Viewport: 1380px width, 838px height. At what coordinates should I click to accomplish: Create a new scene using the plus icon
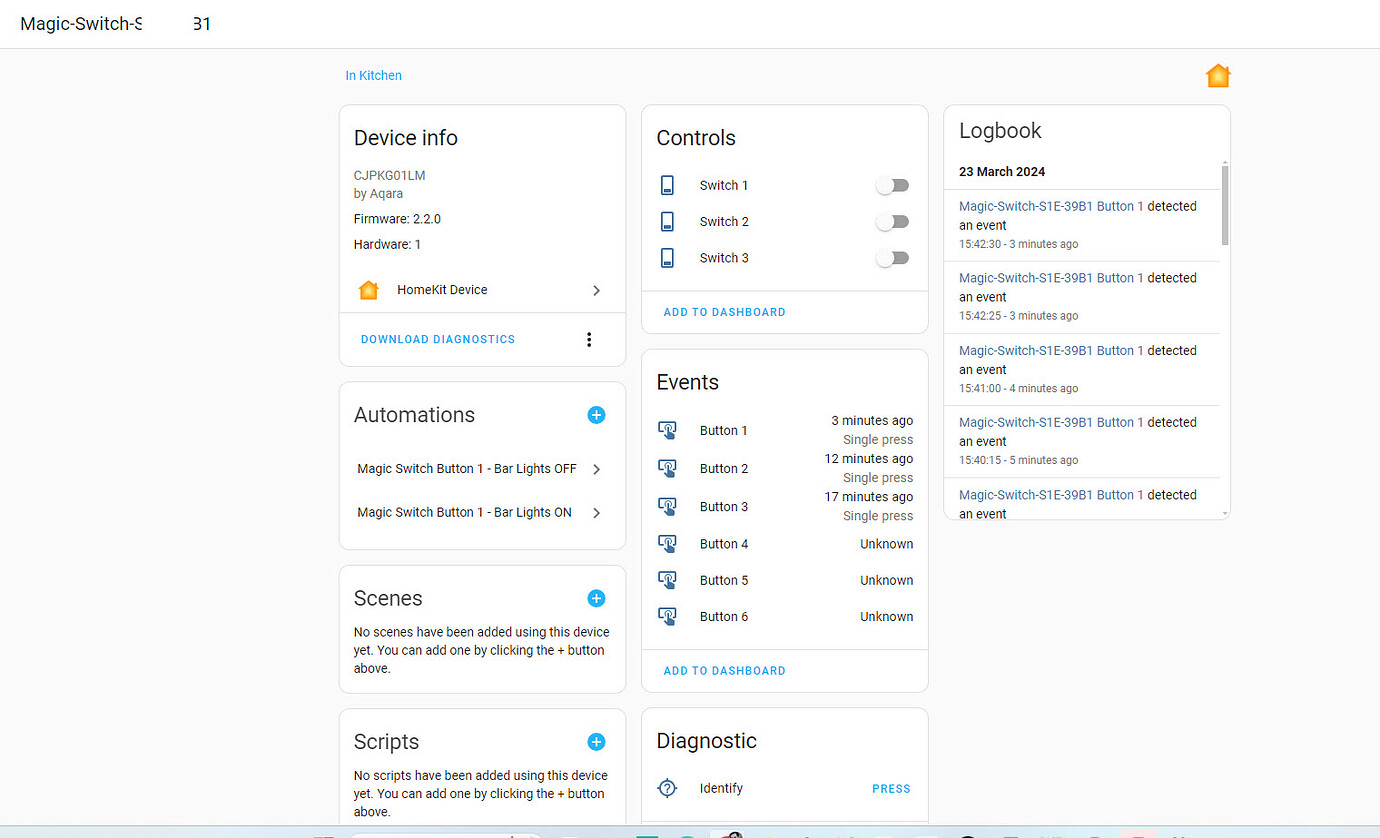(x=596, y=598)
